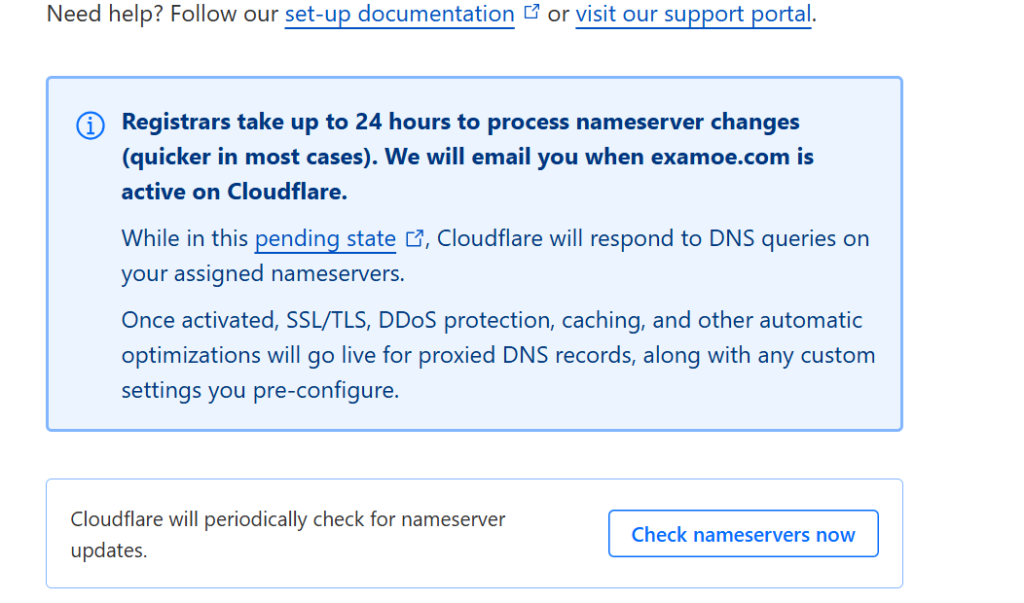This screenshot has width=1024, height=603.
Task: Click 'settings you pre-configure' text
Action: tap(260, 390)
